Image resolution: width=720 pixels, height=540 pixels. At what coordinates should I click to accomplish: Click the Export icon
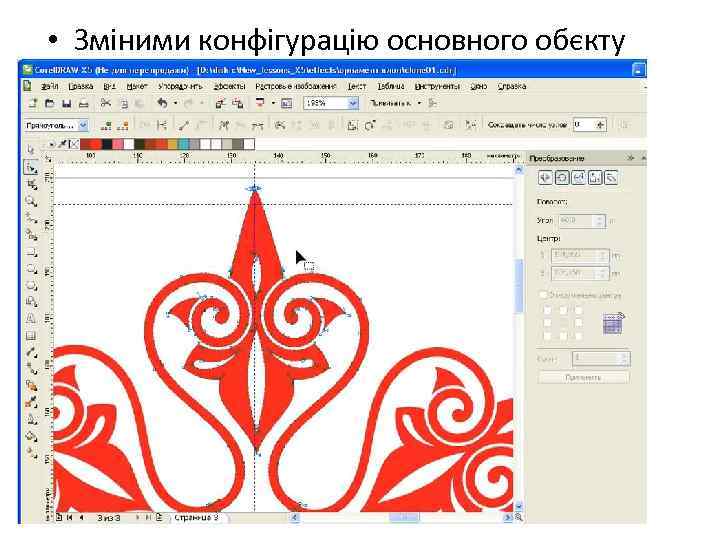tap(237, 103)
